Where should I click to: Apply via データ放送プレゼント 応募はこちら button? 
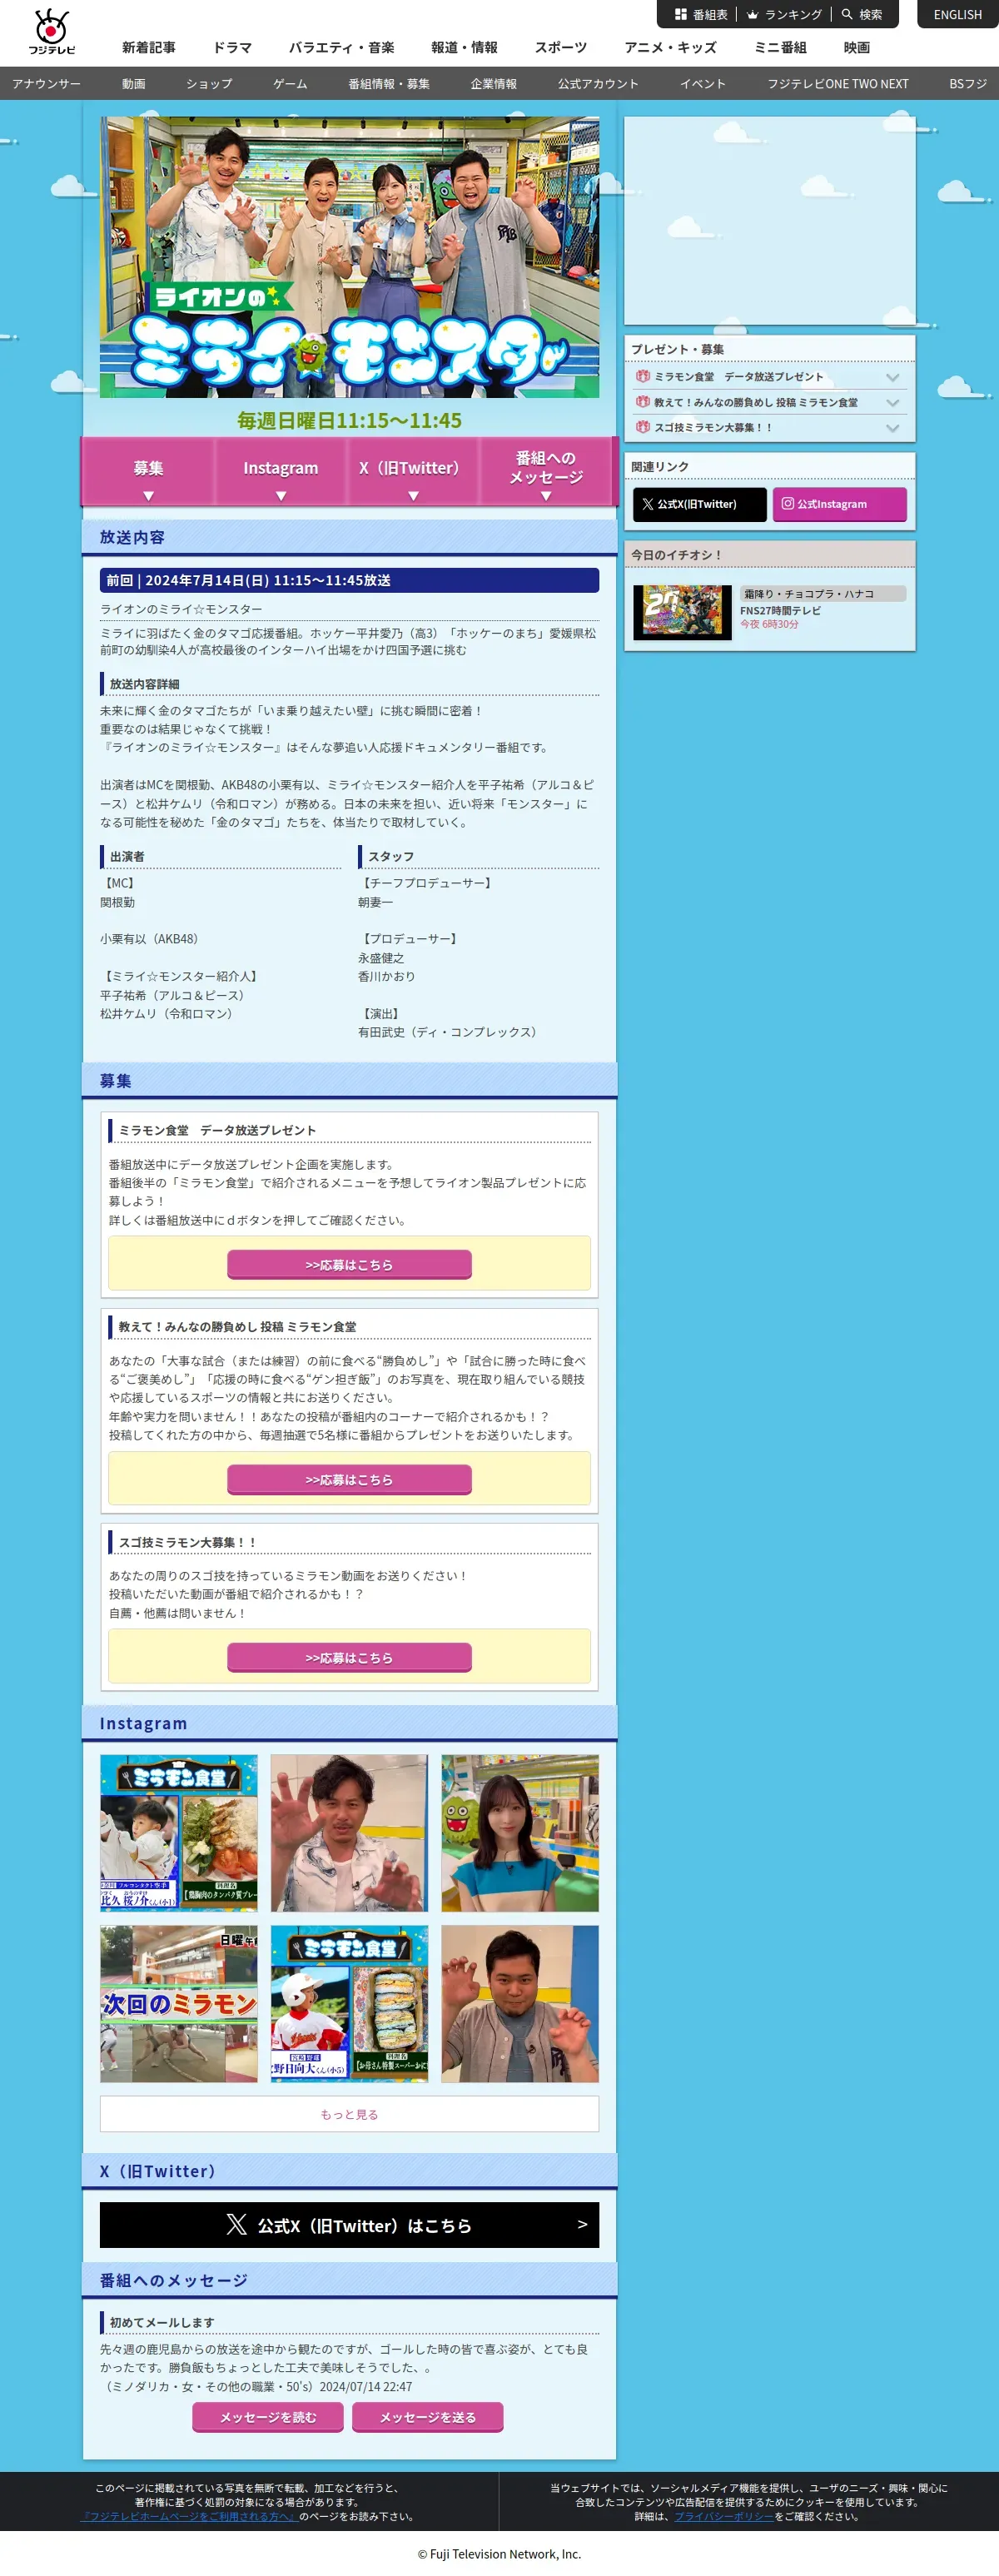click(349, 1264)
